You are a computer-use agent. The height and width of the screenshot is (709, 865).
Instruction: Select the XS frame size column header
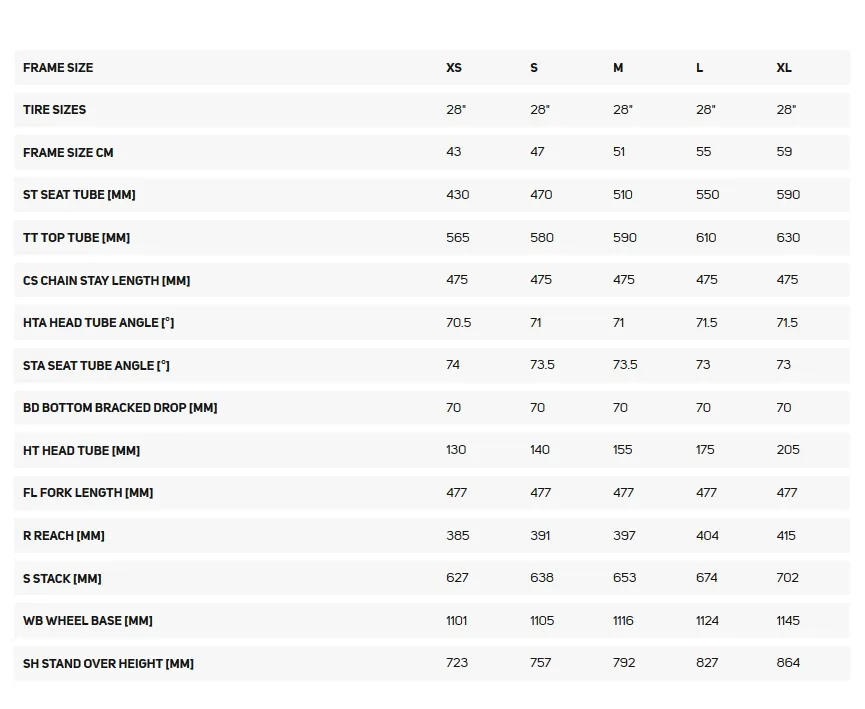click(453, 68)
